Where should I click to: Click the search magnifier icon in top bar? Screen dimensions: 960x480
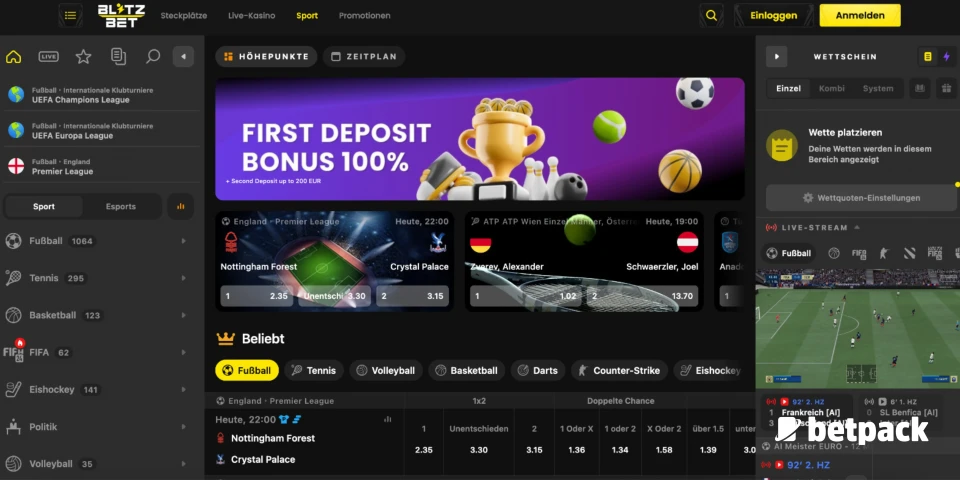point(711,15)
